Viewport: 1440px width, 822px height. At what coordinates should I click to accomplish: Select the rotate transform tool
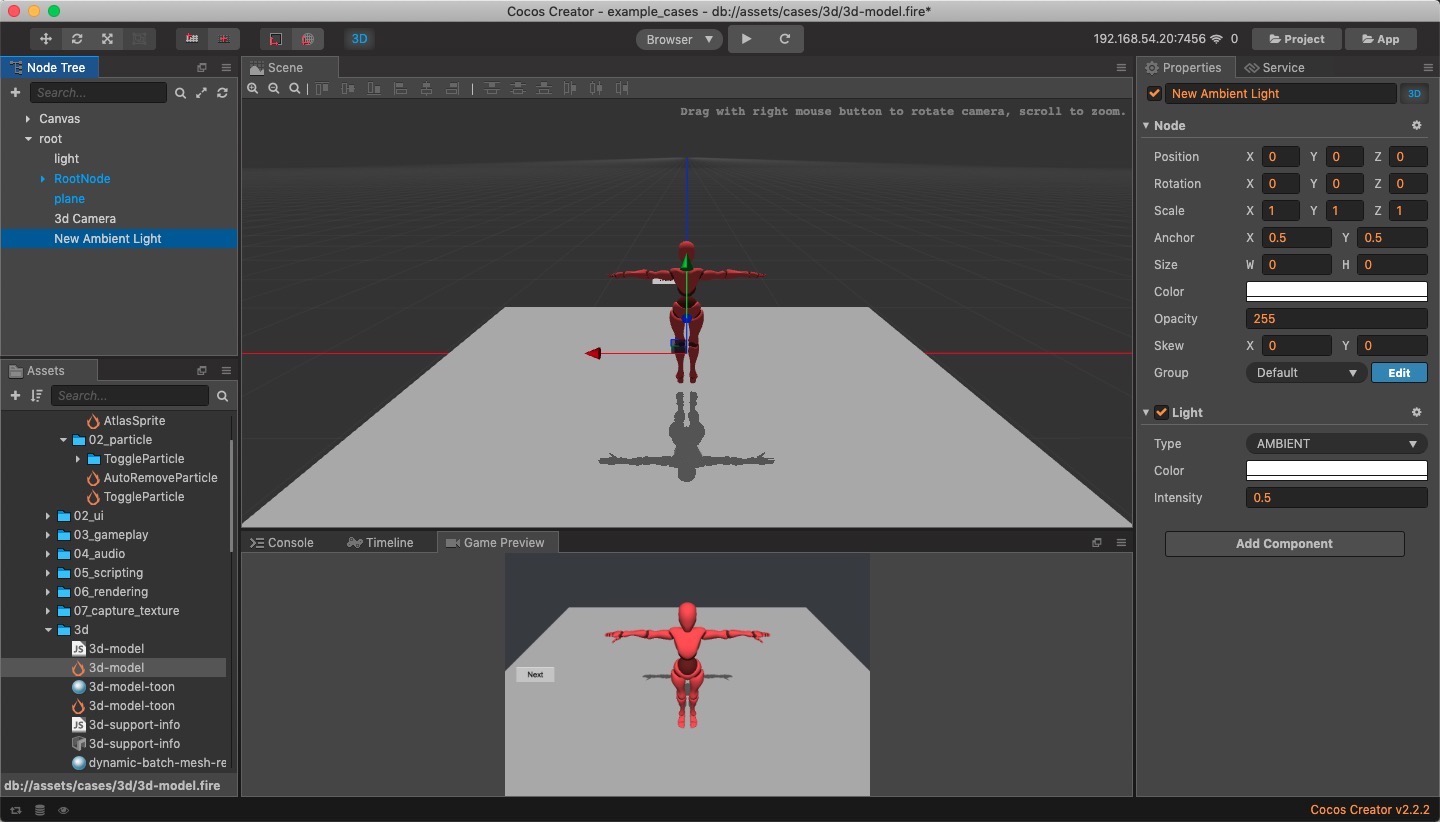tap(77, 39)
